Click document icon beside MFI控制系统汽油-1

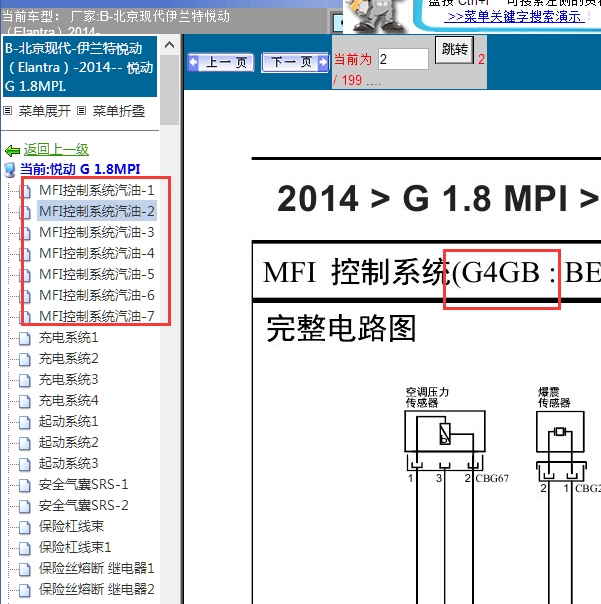coord(25,191)
